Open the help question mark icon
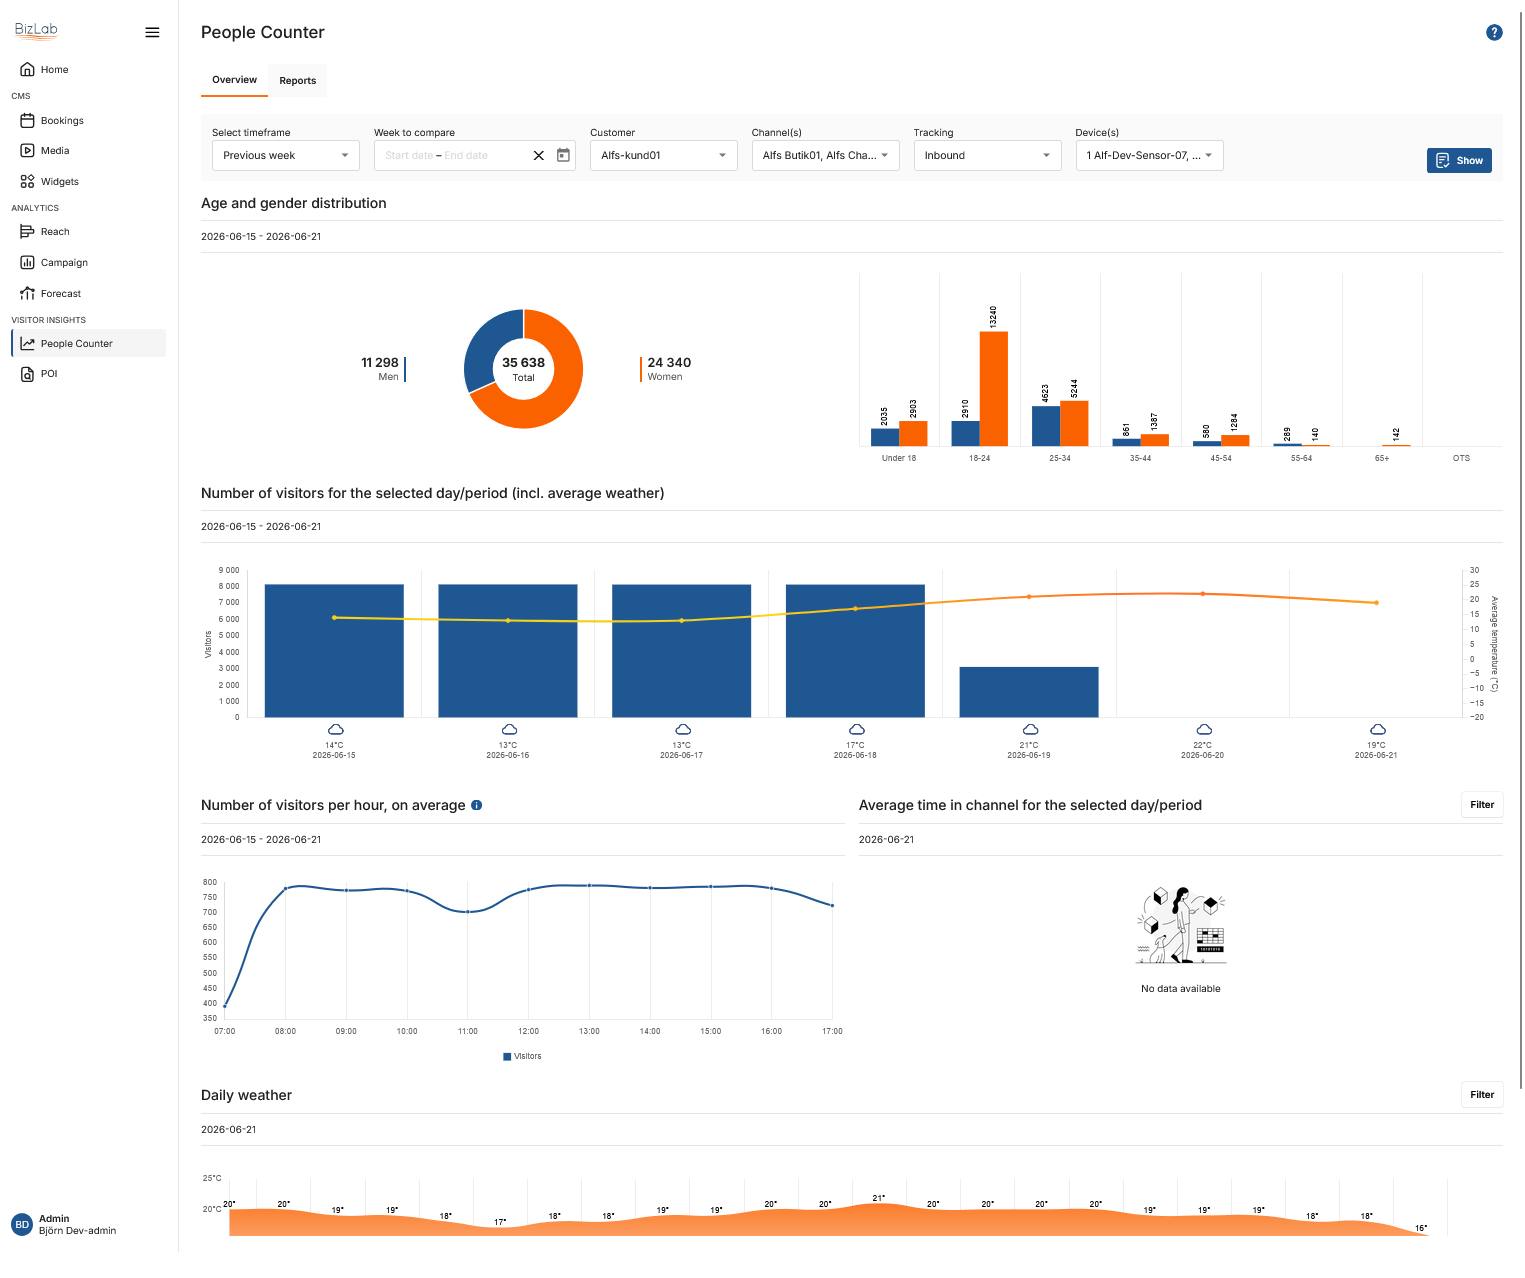The width and height of the screenshot is (1525, 1278). tap(1494, 32)
